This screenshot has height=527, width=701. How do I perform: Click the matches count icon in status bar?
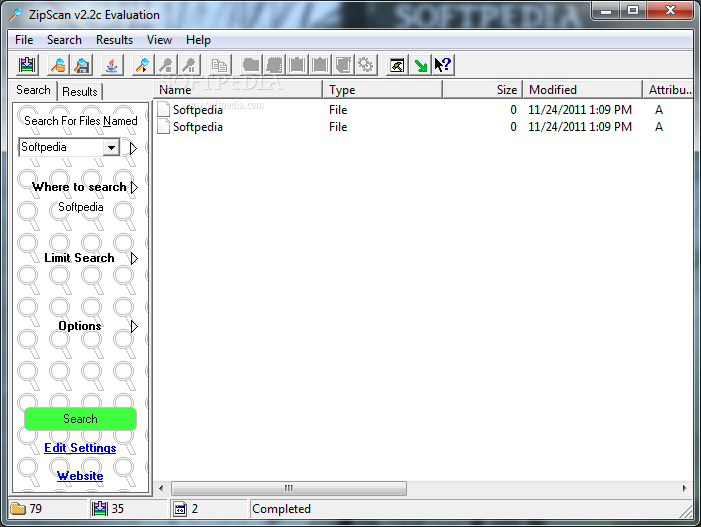coord(180,509)
